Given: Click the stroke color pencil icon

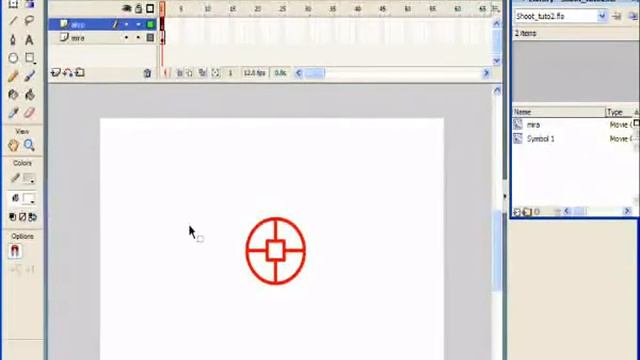Looking at the screenshot, I should click(x=15, y=178).
